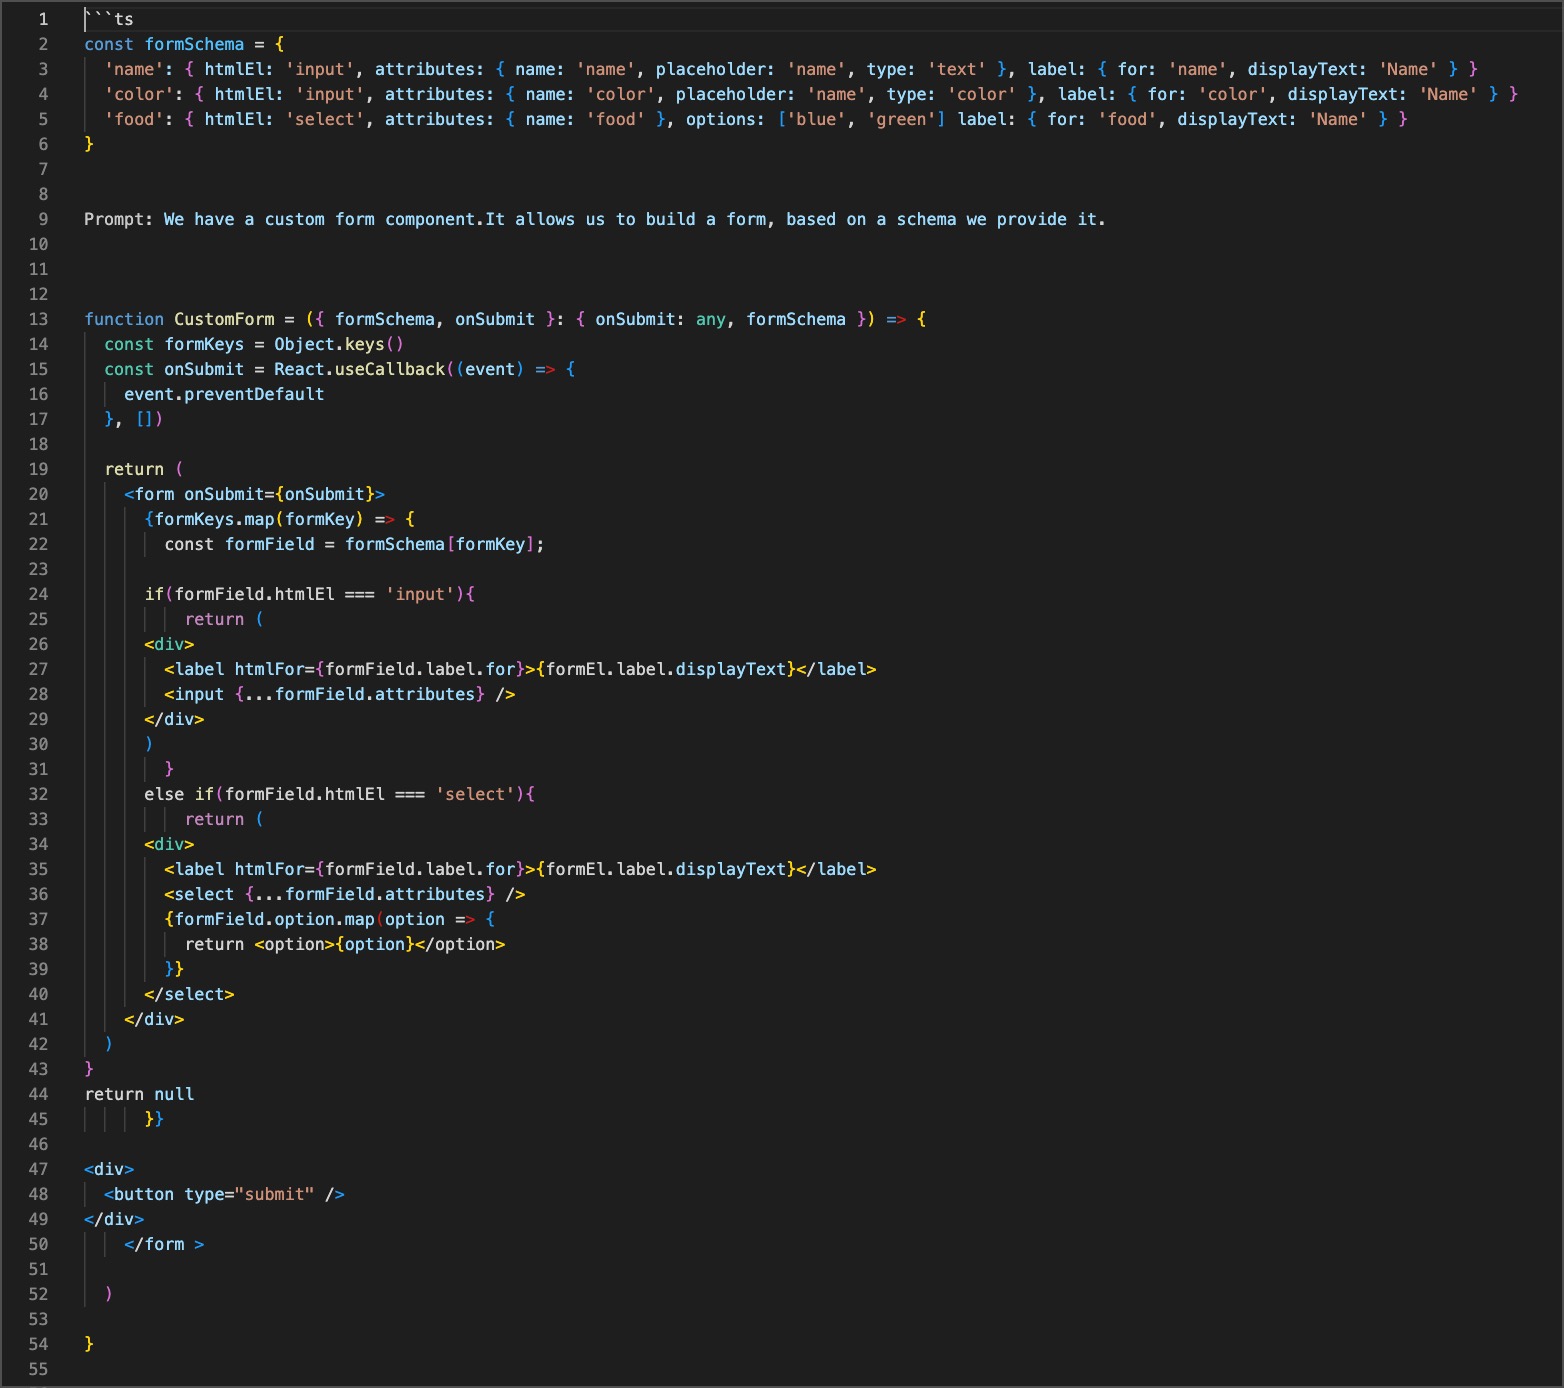The height and width of the screenshot is (1388, 1564).
Task: Click the React.useCallback call
Action: pyautogui.click(x=359, y=369)
